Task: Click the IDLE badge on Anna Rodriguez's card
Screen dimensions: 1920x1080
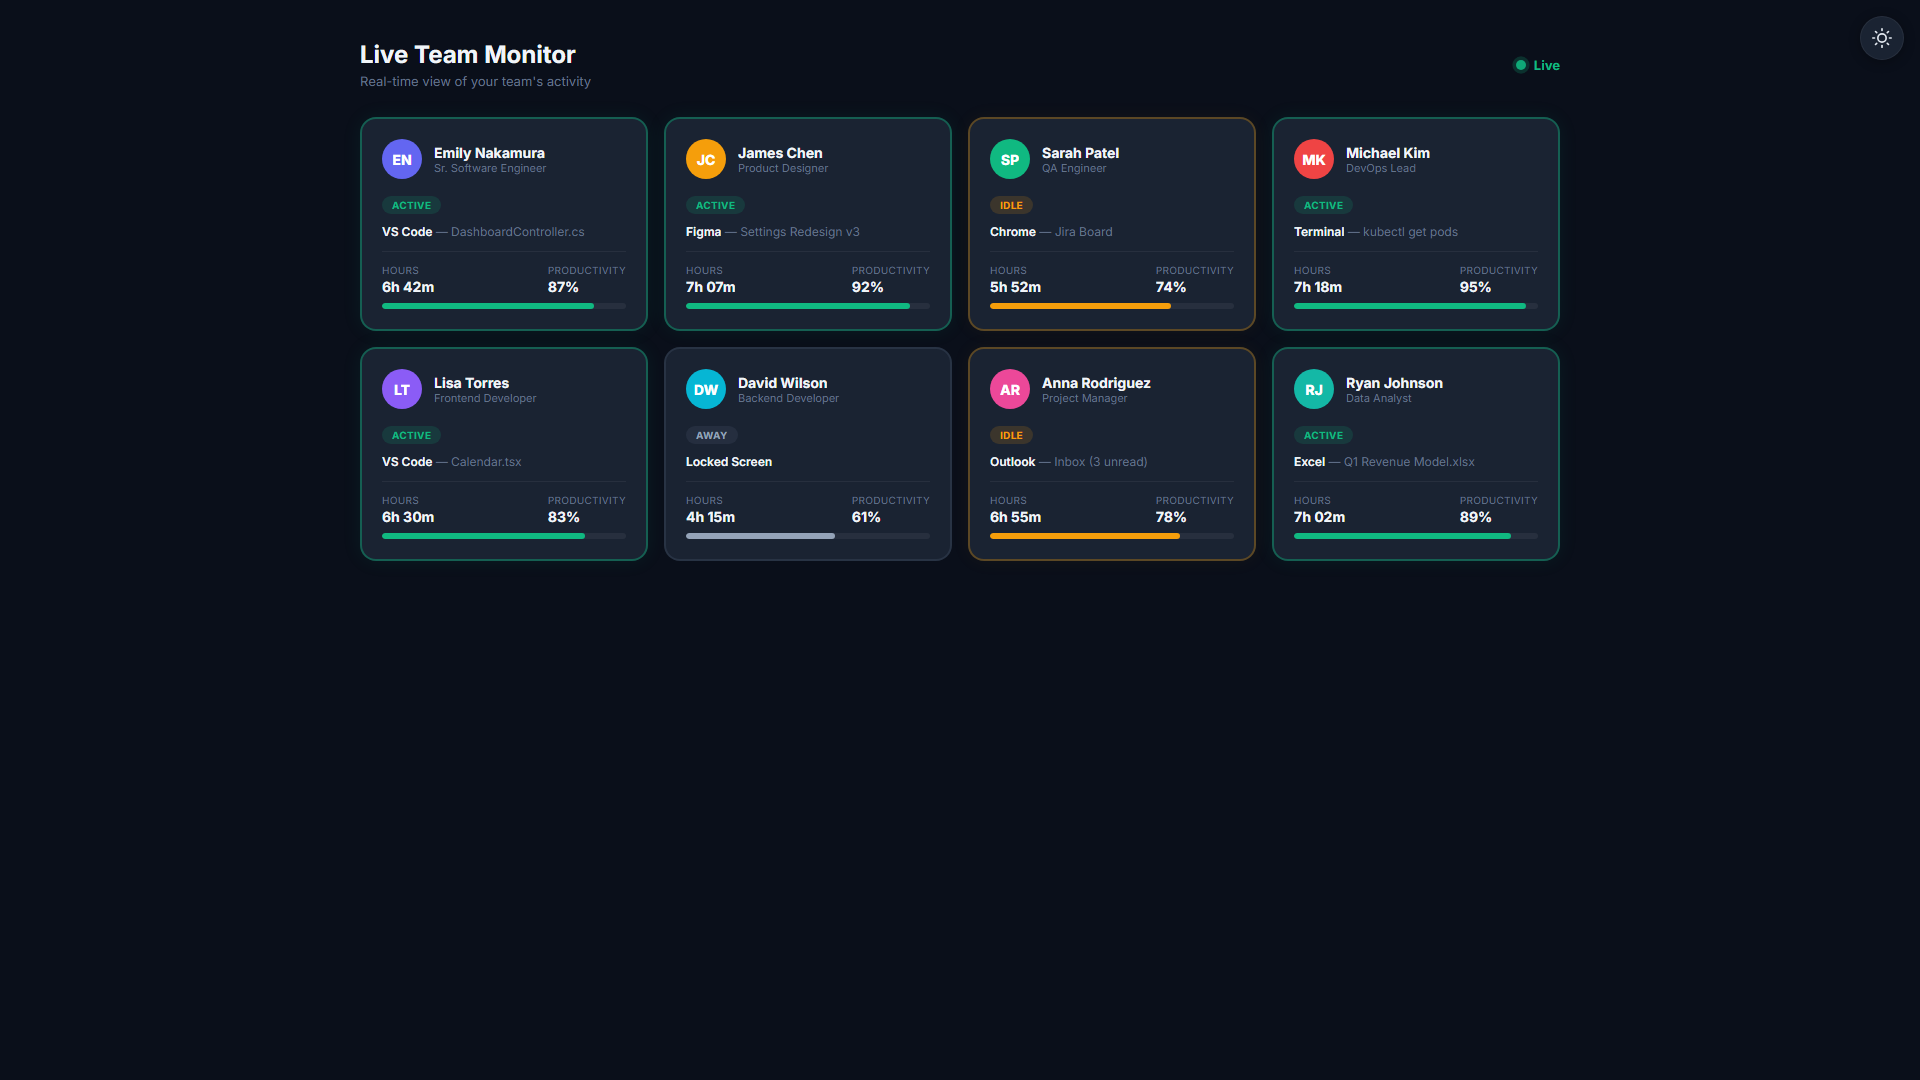Action: [x=1011, y=435]
